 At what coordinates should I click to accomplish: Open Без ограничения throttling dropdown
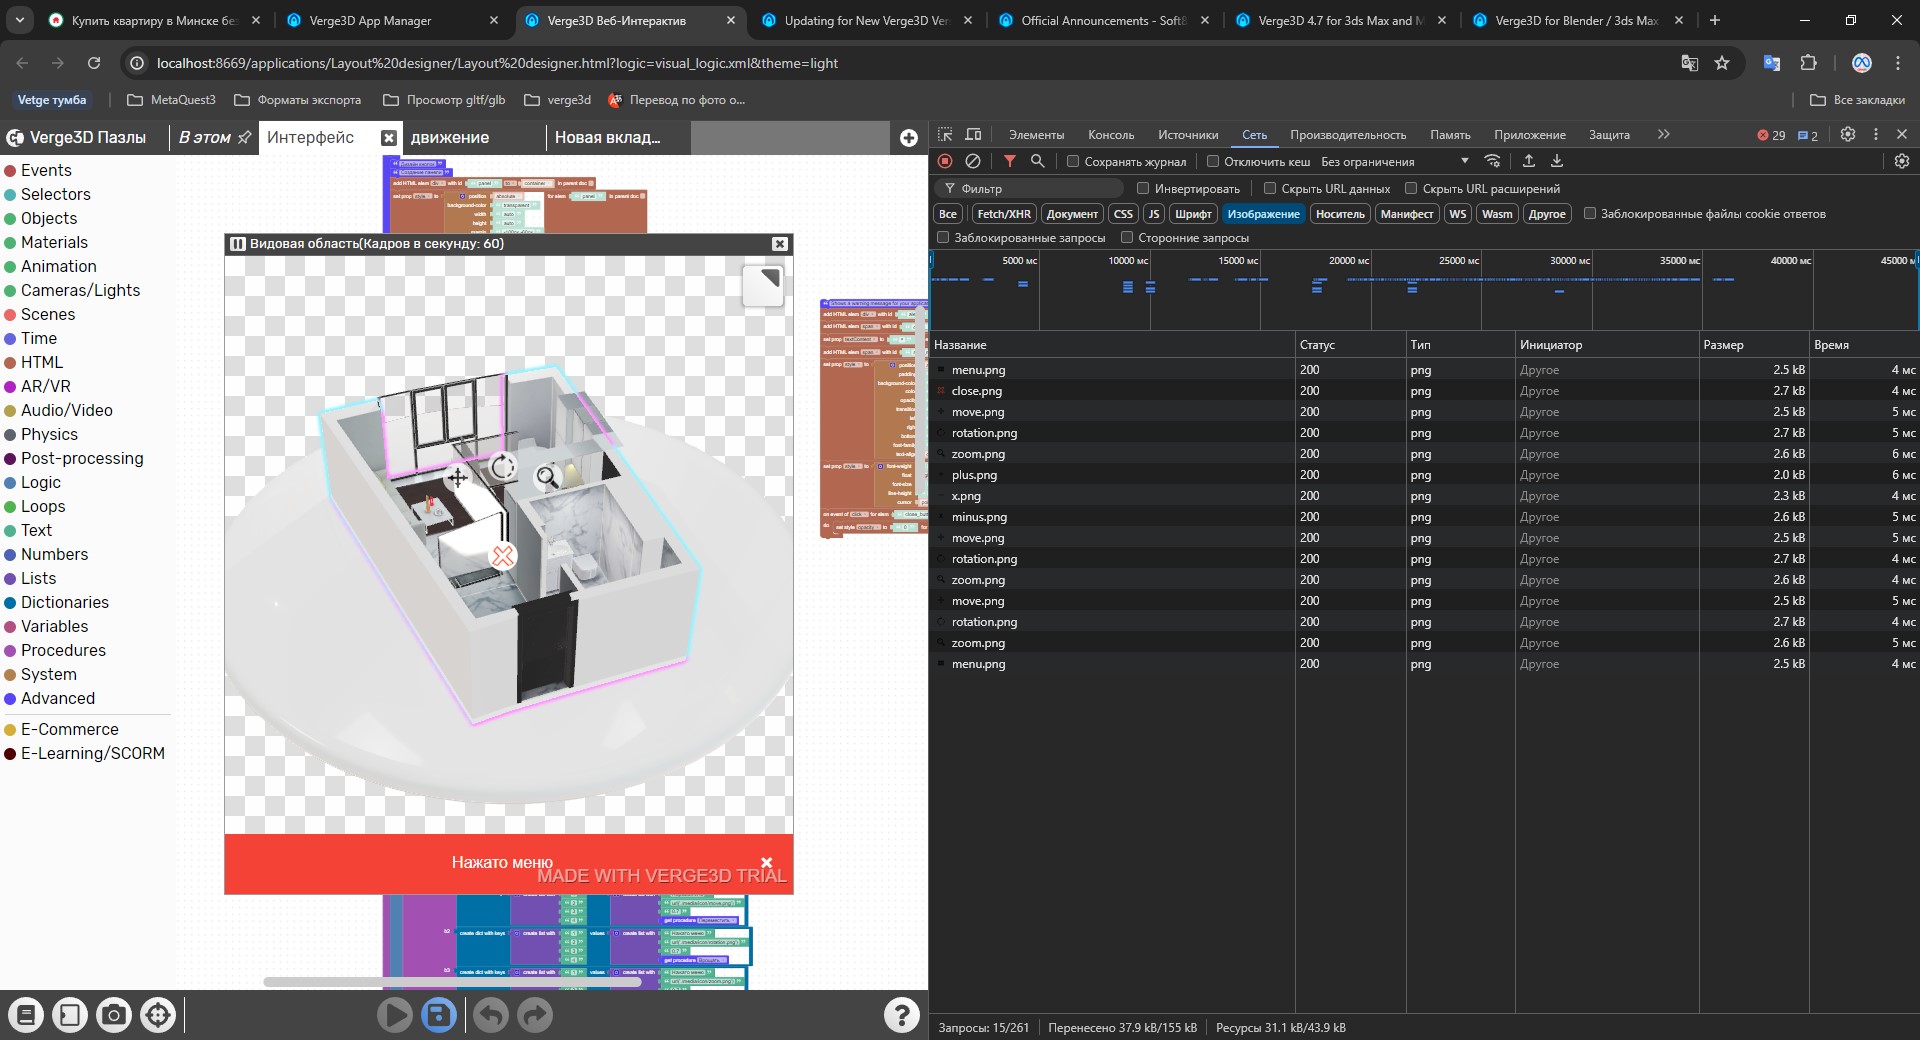[x=1395, y=161]
